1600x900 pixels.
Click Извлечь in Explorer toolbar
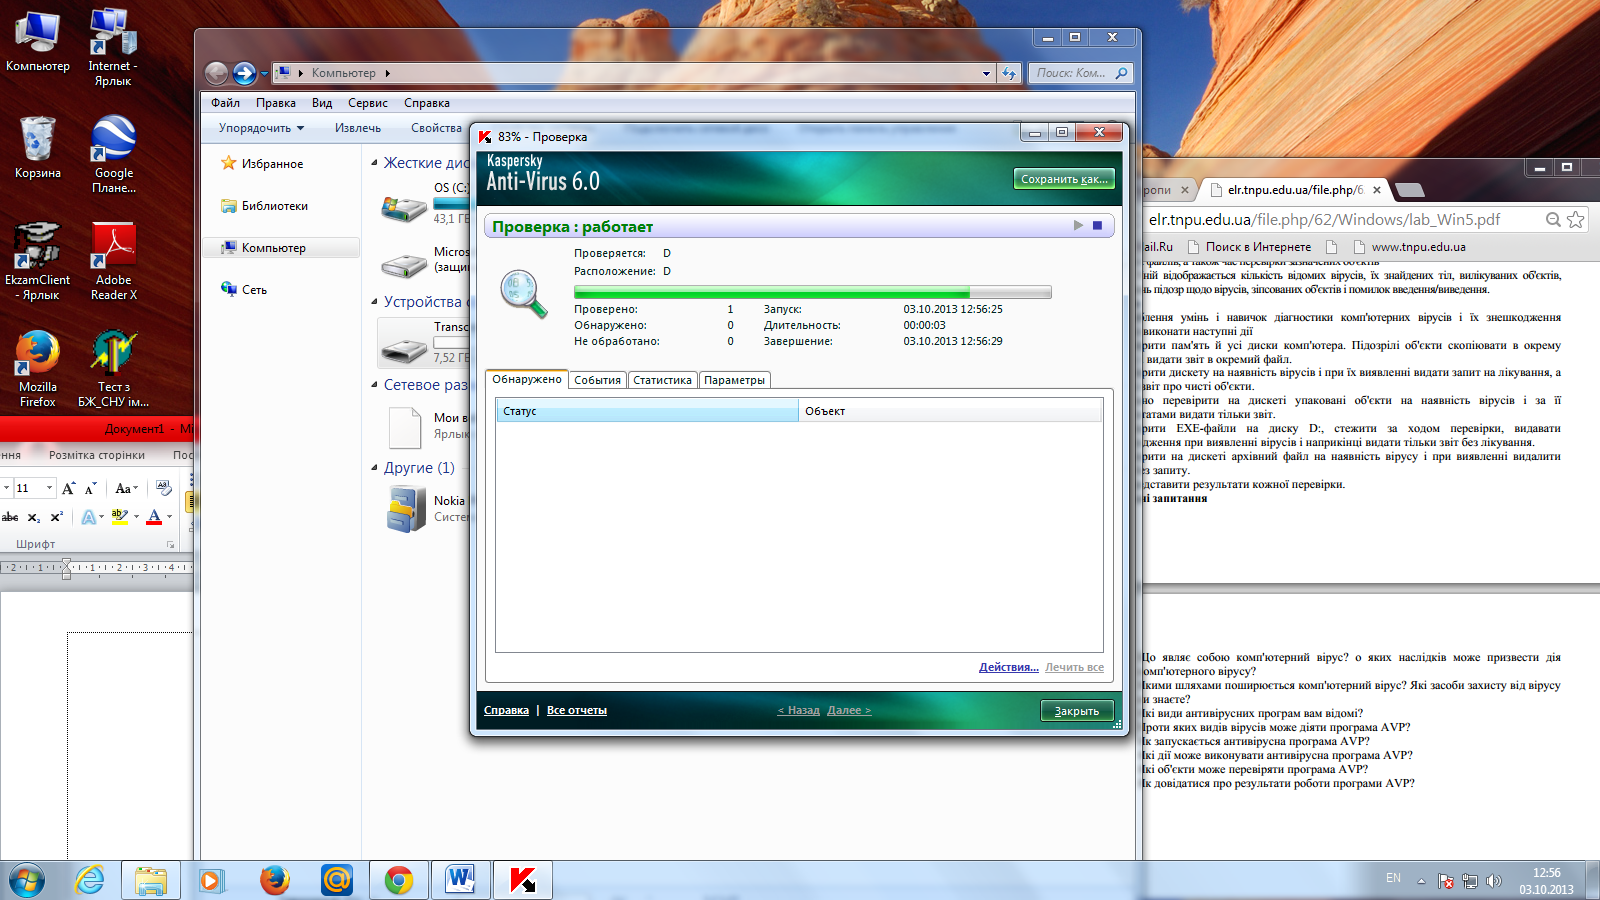(x=358, y=128)
